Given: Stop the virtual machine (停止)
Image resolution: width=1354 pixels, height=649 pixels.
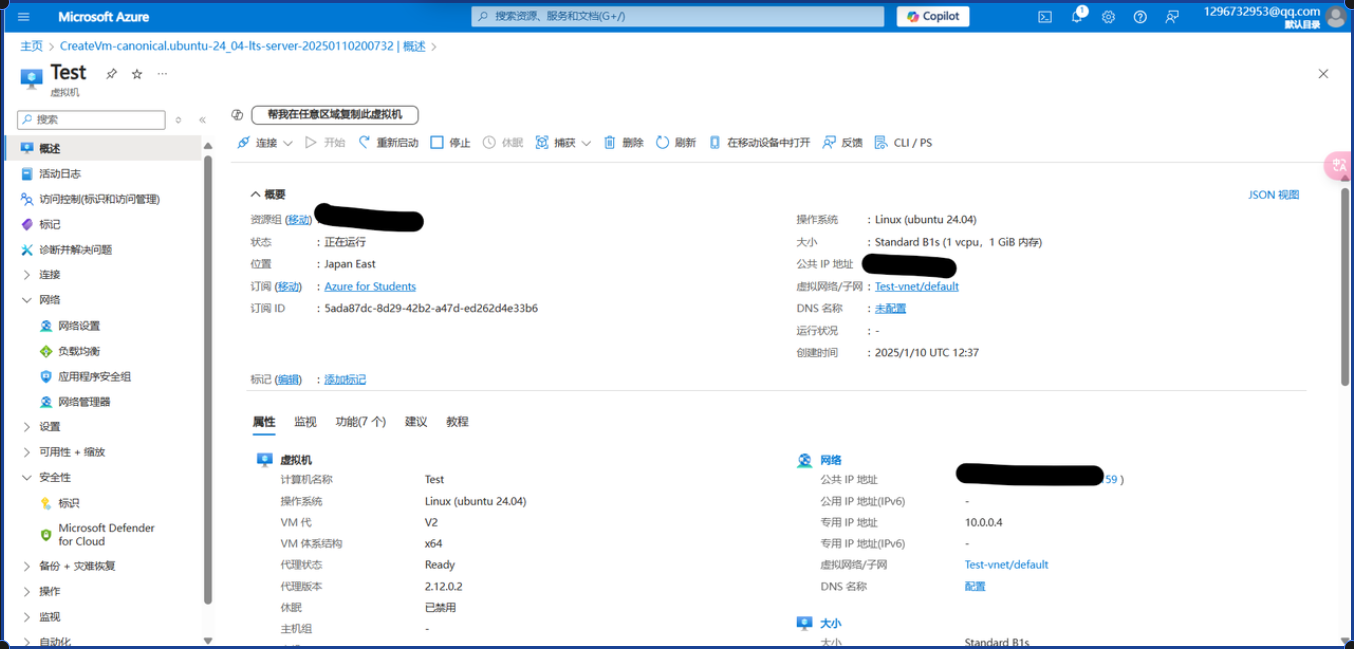Looking at the screenshot, I should [450, 143].
